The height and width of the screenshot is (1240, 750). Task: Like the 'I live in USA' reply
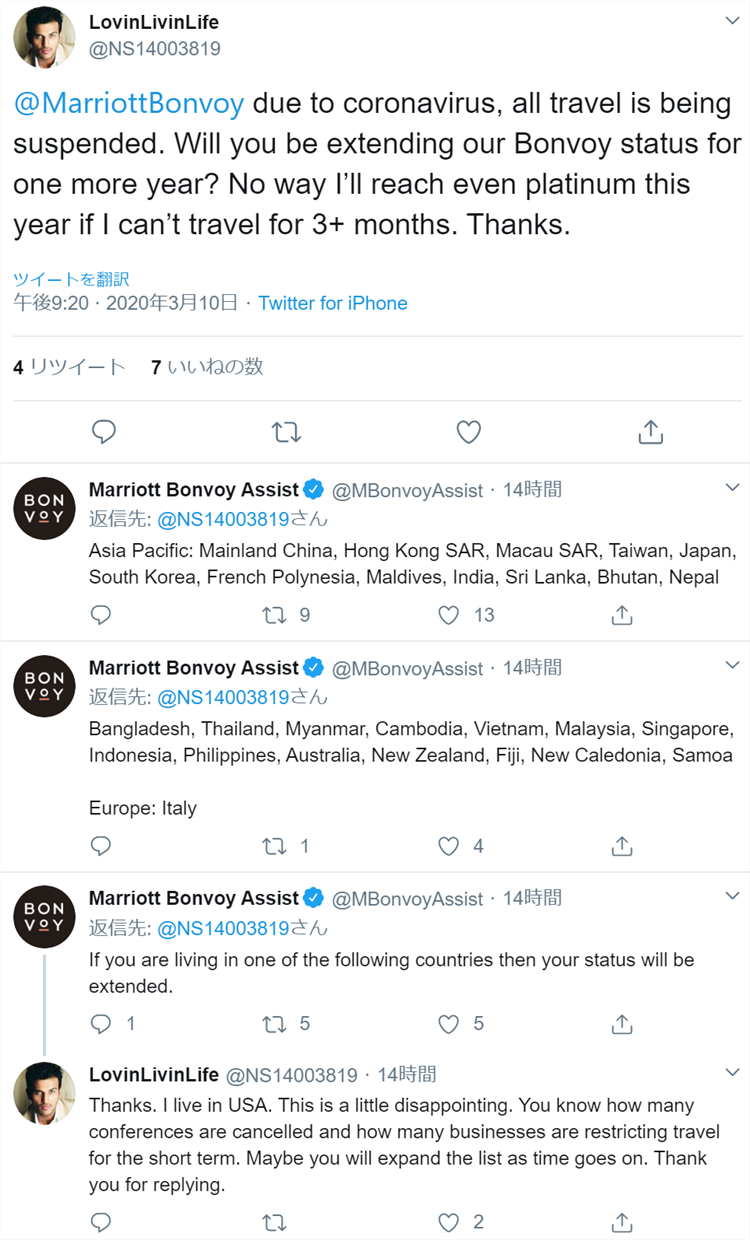(449, 1222)
